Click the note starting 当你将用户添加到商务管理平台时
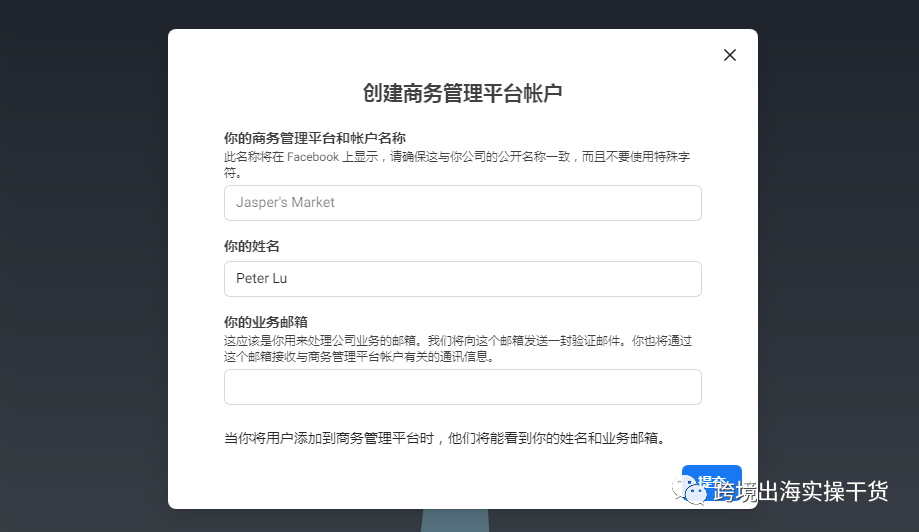This screenshot has width=919, height=532. pyautogui.click(x=445, y=438)
